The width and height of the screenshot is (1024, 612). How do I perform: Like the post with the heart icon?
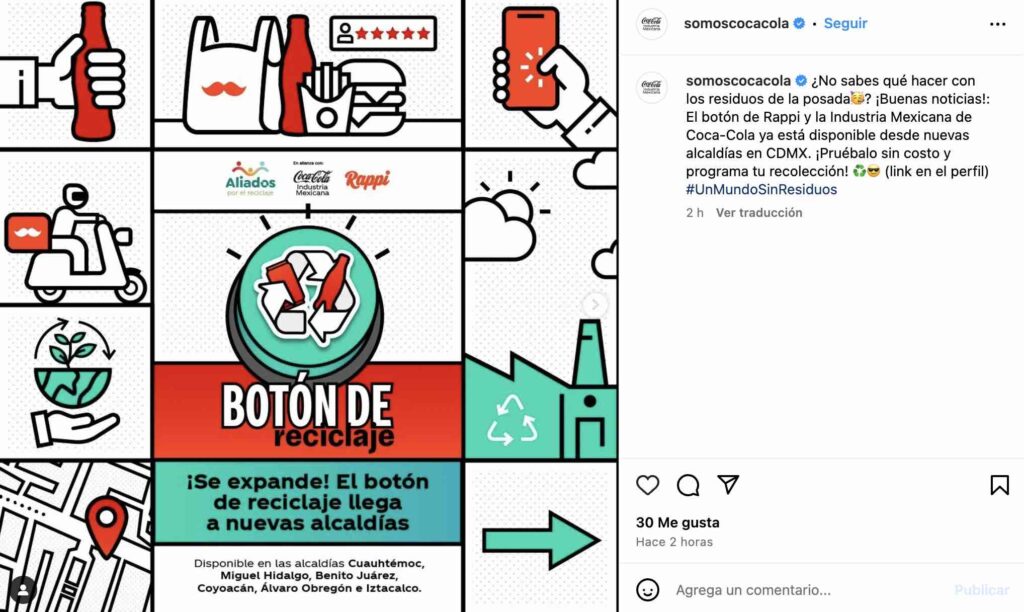(647, 485)
